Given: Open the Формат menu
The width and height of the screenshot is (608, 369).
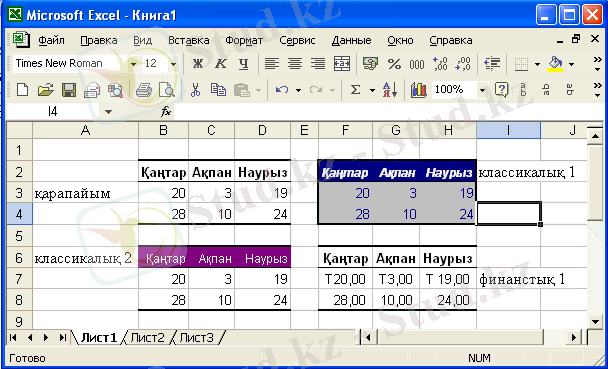Looking at the screenshot, I should click(x=244, y=40).
